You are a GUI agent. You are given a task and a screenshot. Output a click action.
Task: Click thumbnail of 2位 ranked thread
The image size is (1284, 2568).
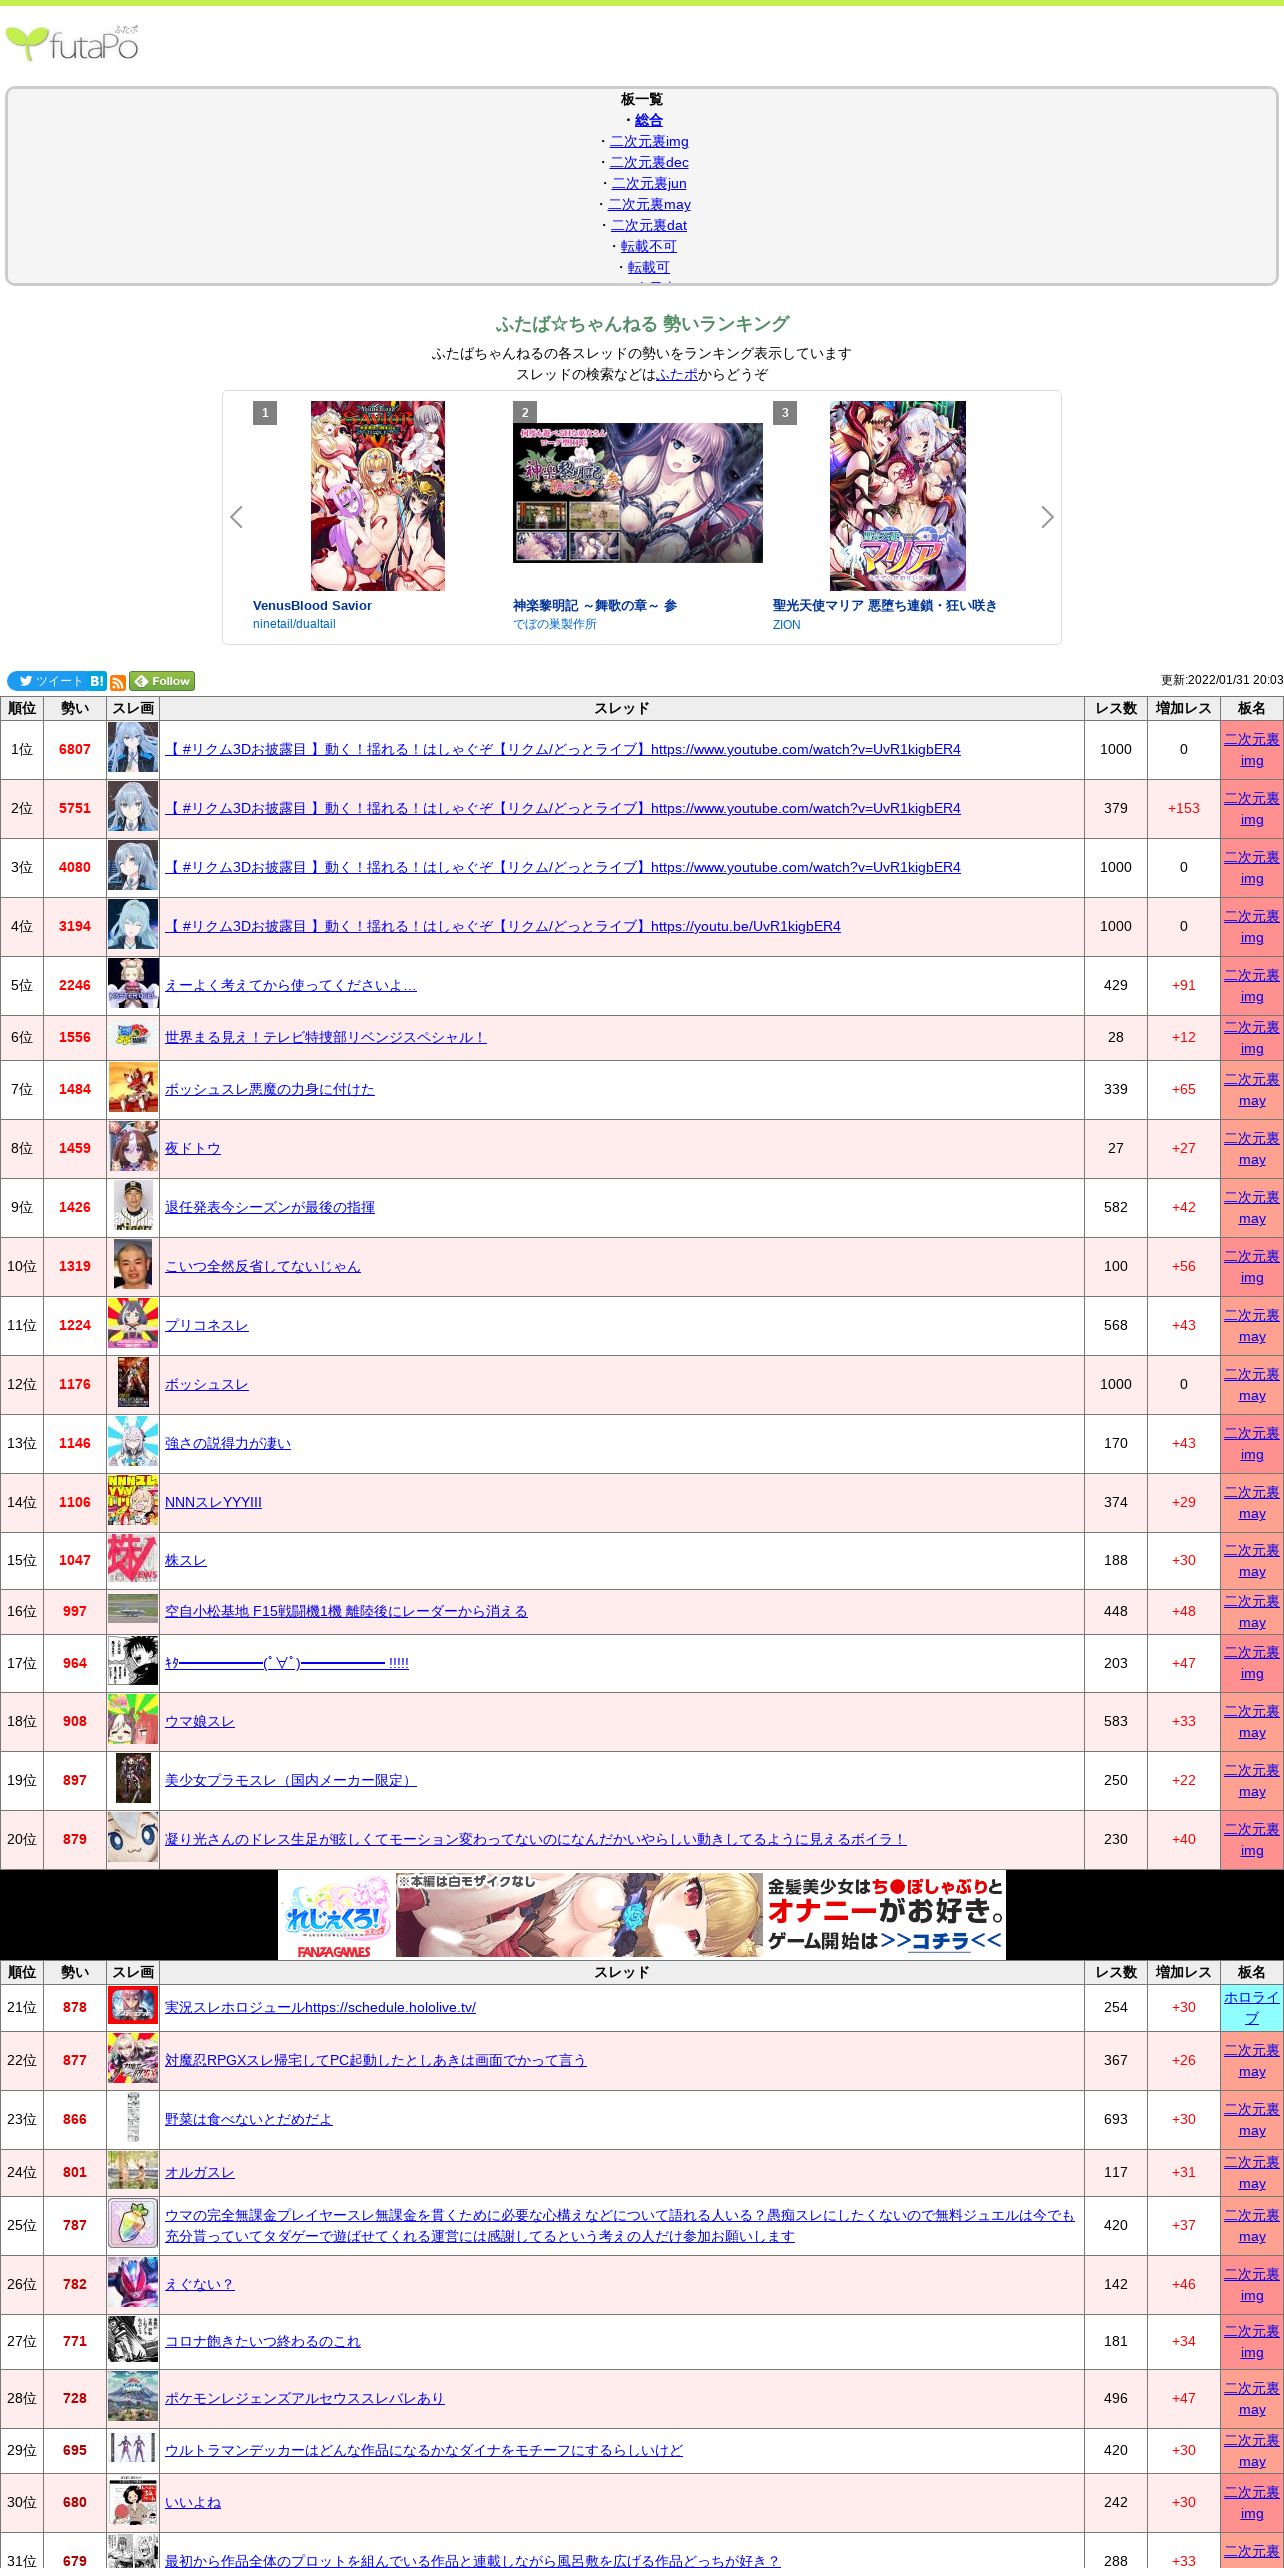[x=133, y=808]
